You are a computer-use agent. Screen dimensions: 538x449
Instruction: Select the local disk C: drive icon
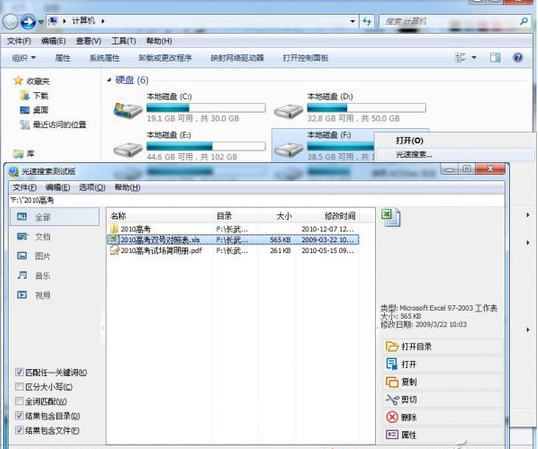click(128, 110)
